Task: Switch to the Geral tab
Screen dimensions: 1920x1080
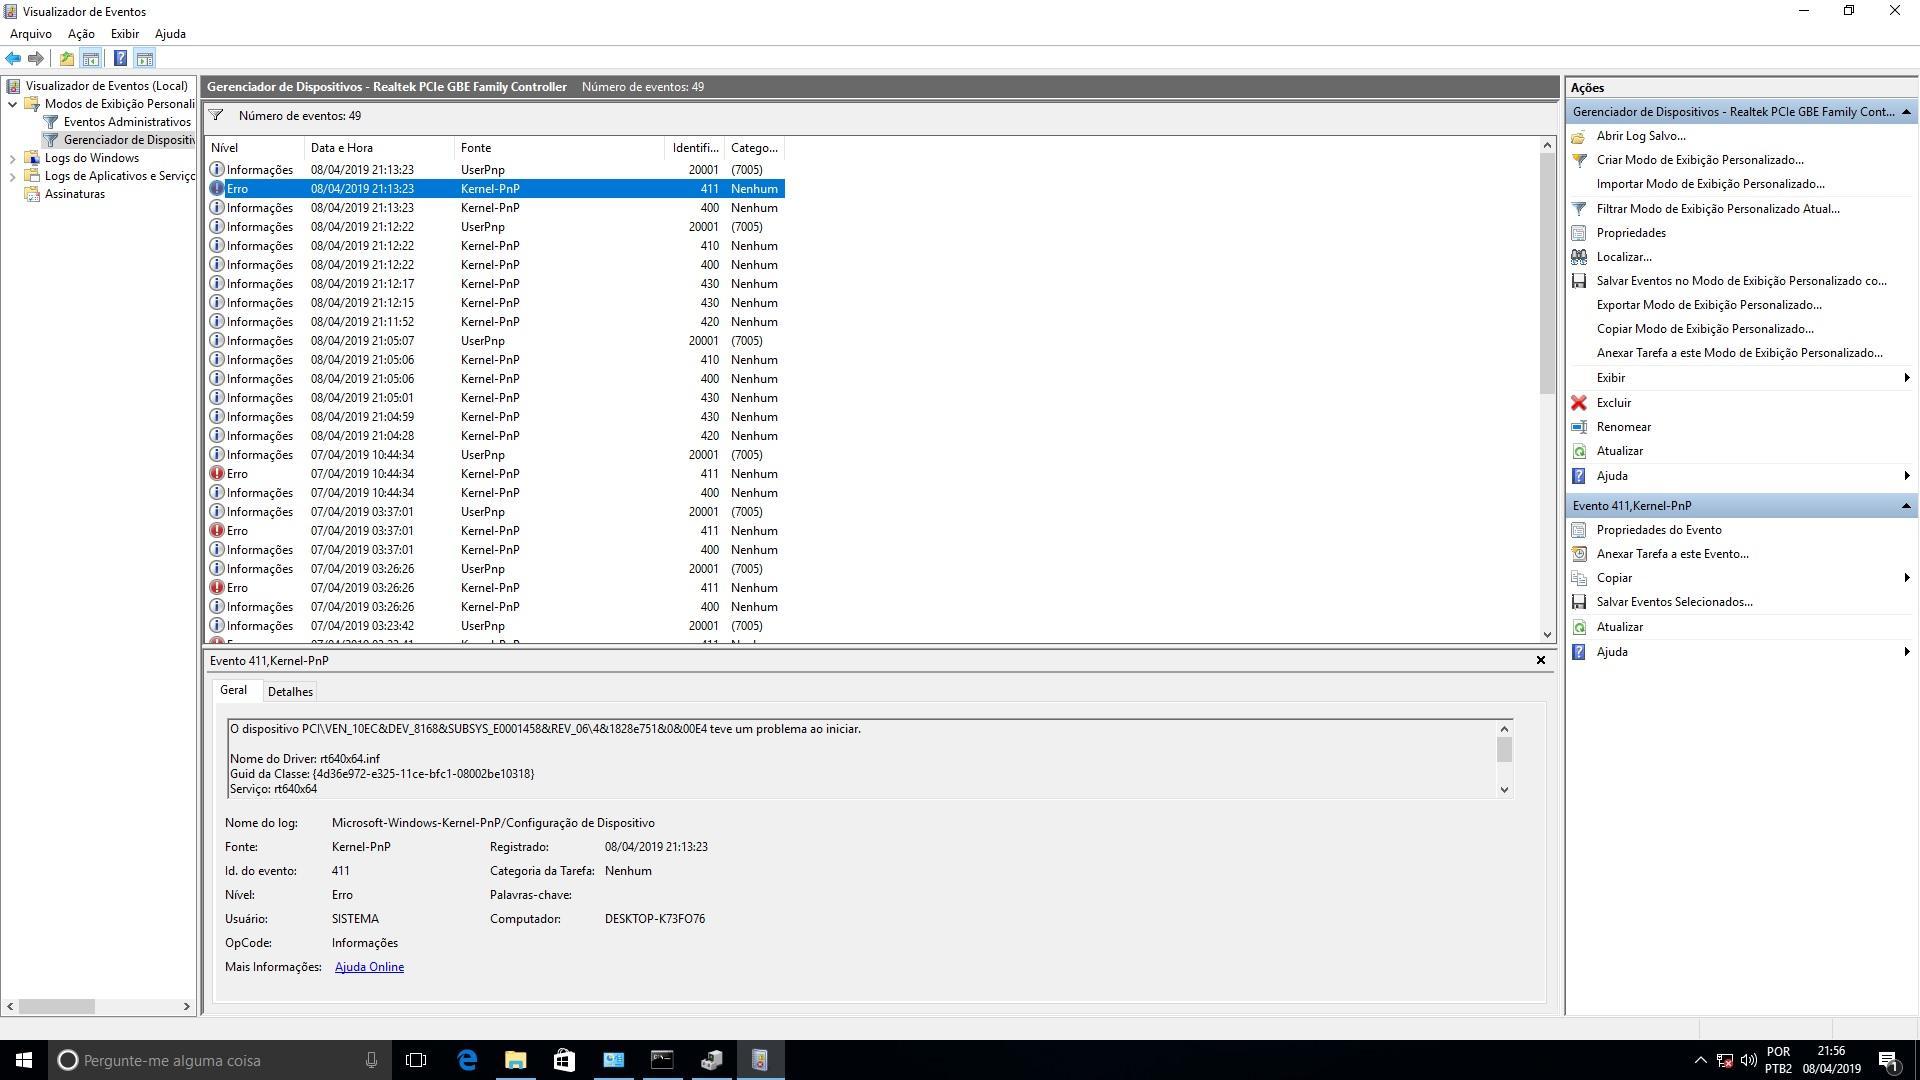Action: pos(233,690)
